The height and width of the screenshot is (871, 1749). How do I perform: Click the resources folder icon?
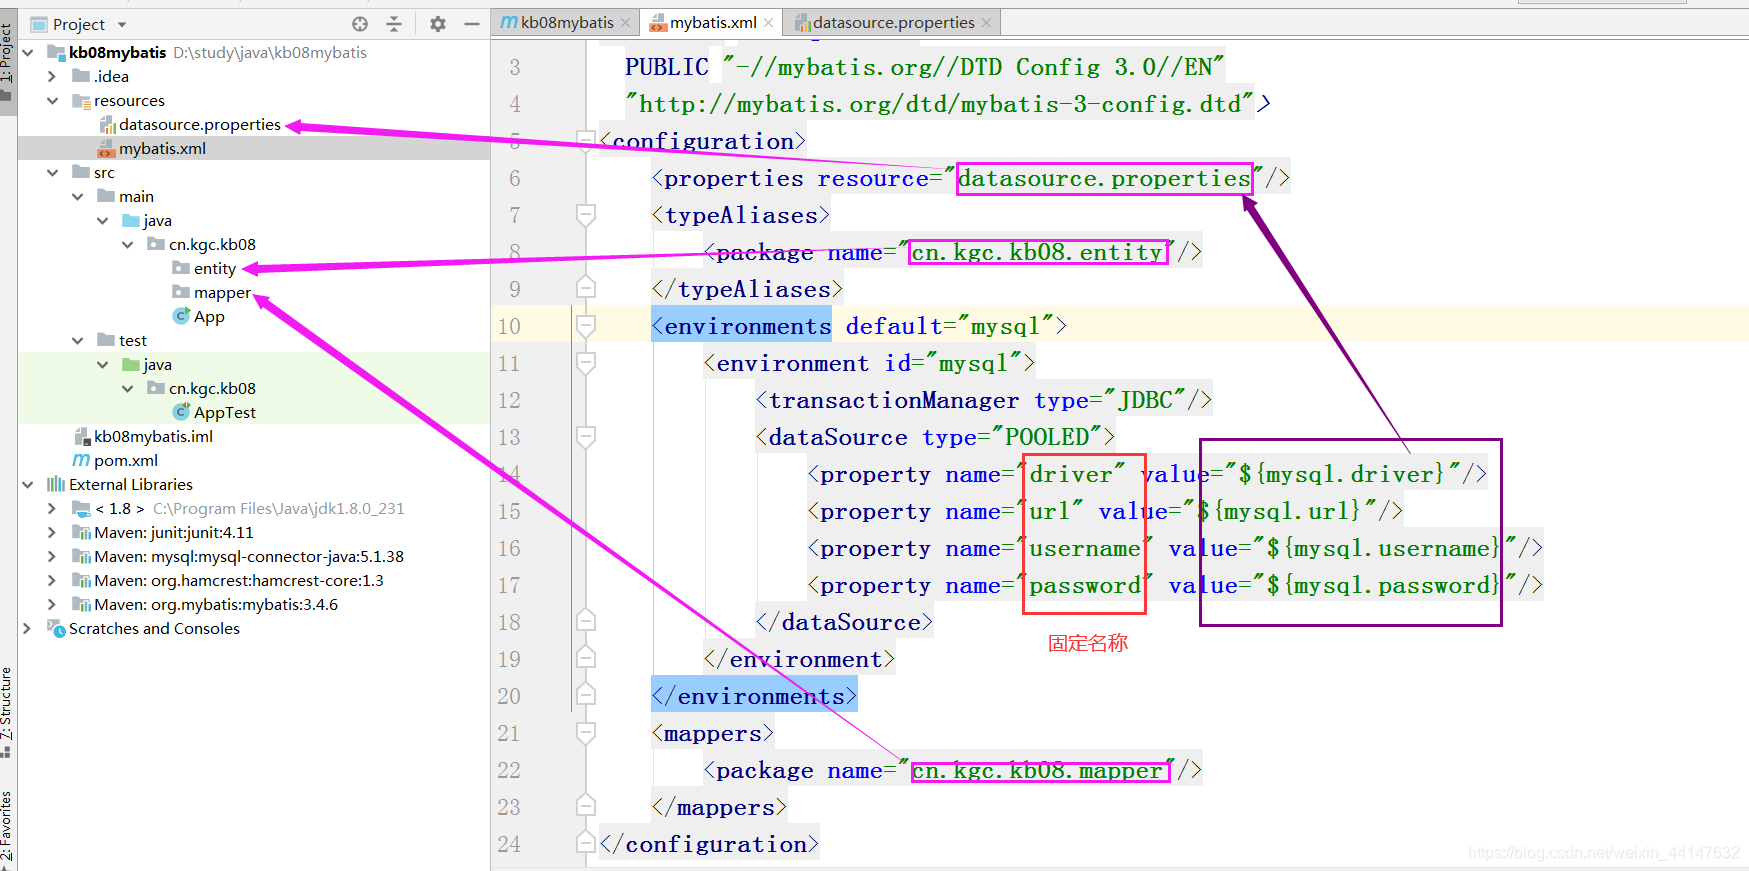[x=81, y=100]
